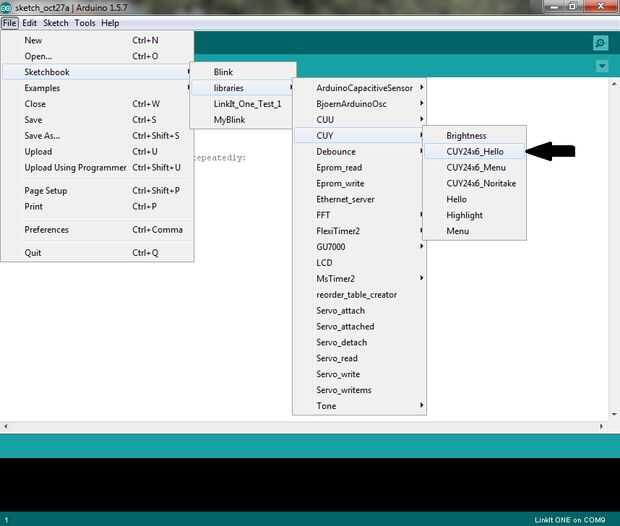Screen dimensions: 620x526
Task: Open the Tools menu
Action: point(85,23)
